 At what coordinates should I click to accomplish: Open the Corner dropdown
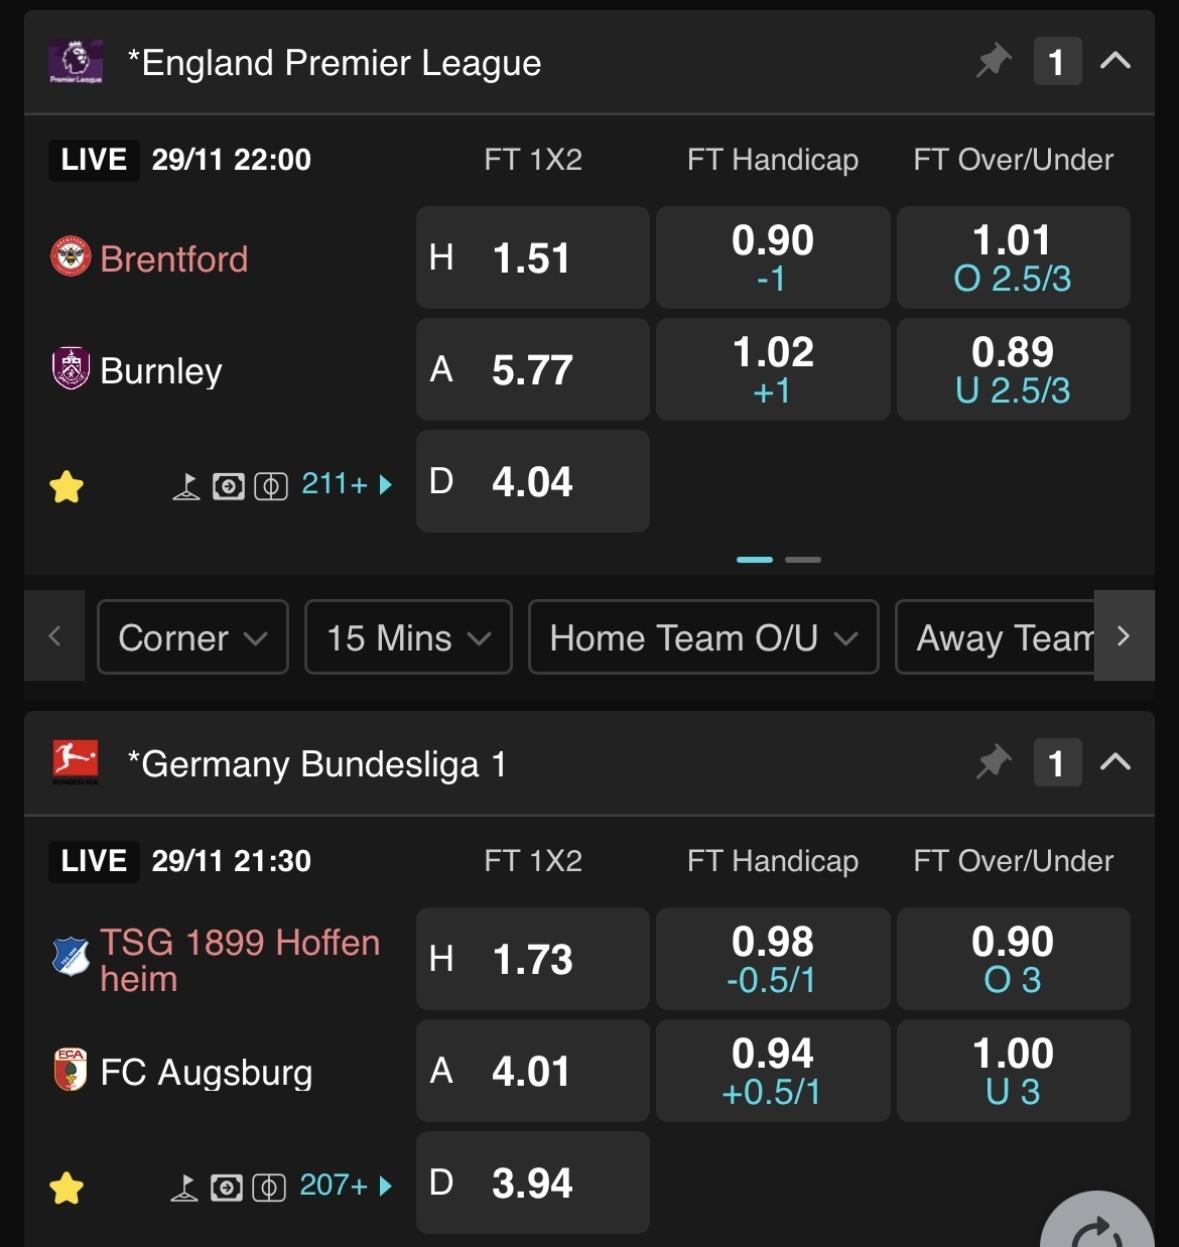pos(192,637)
